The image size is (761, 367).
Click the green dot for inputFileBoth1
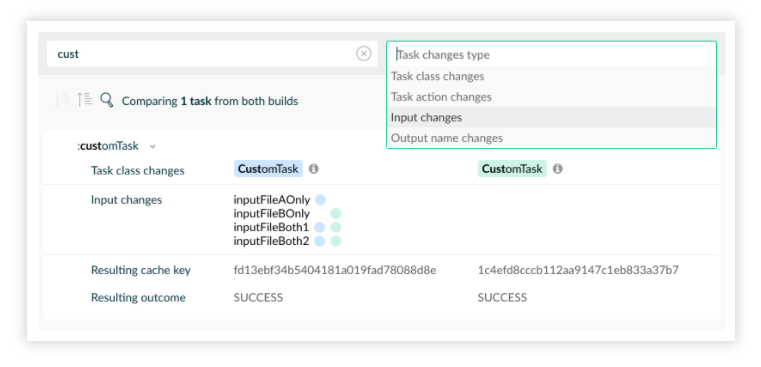pyautogui.click(x=336, y=227)
